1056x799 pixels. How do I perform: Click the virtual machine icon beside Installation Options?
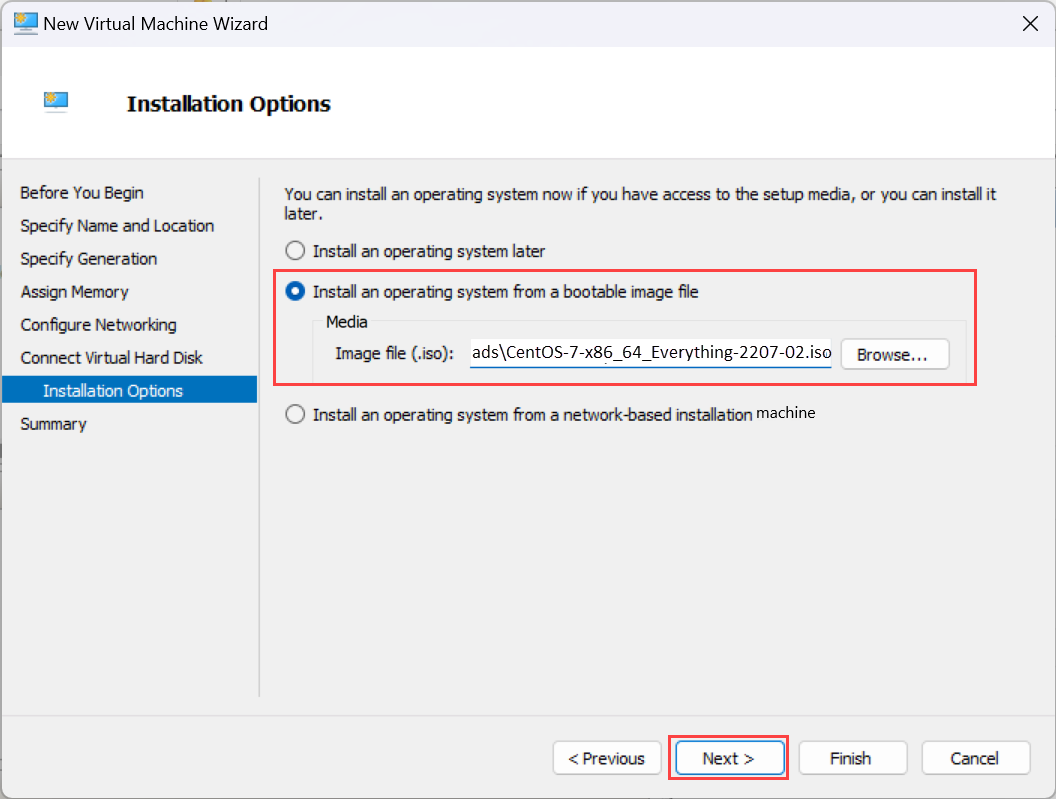pos(56,101)
